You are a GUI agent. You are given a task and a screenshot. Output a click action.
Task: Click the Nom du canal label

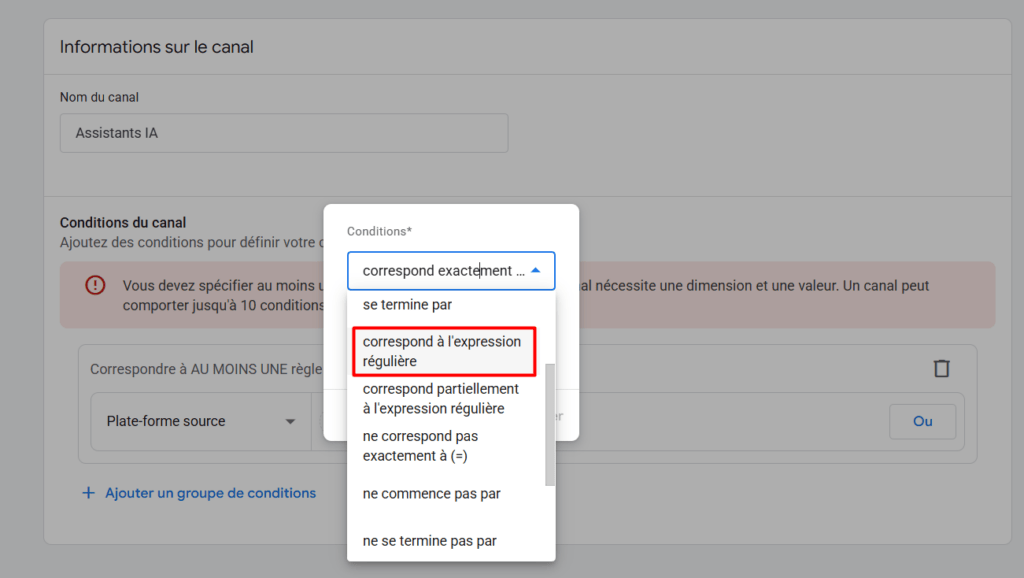point(99,97)
